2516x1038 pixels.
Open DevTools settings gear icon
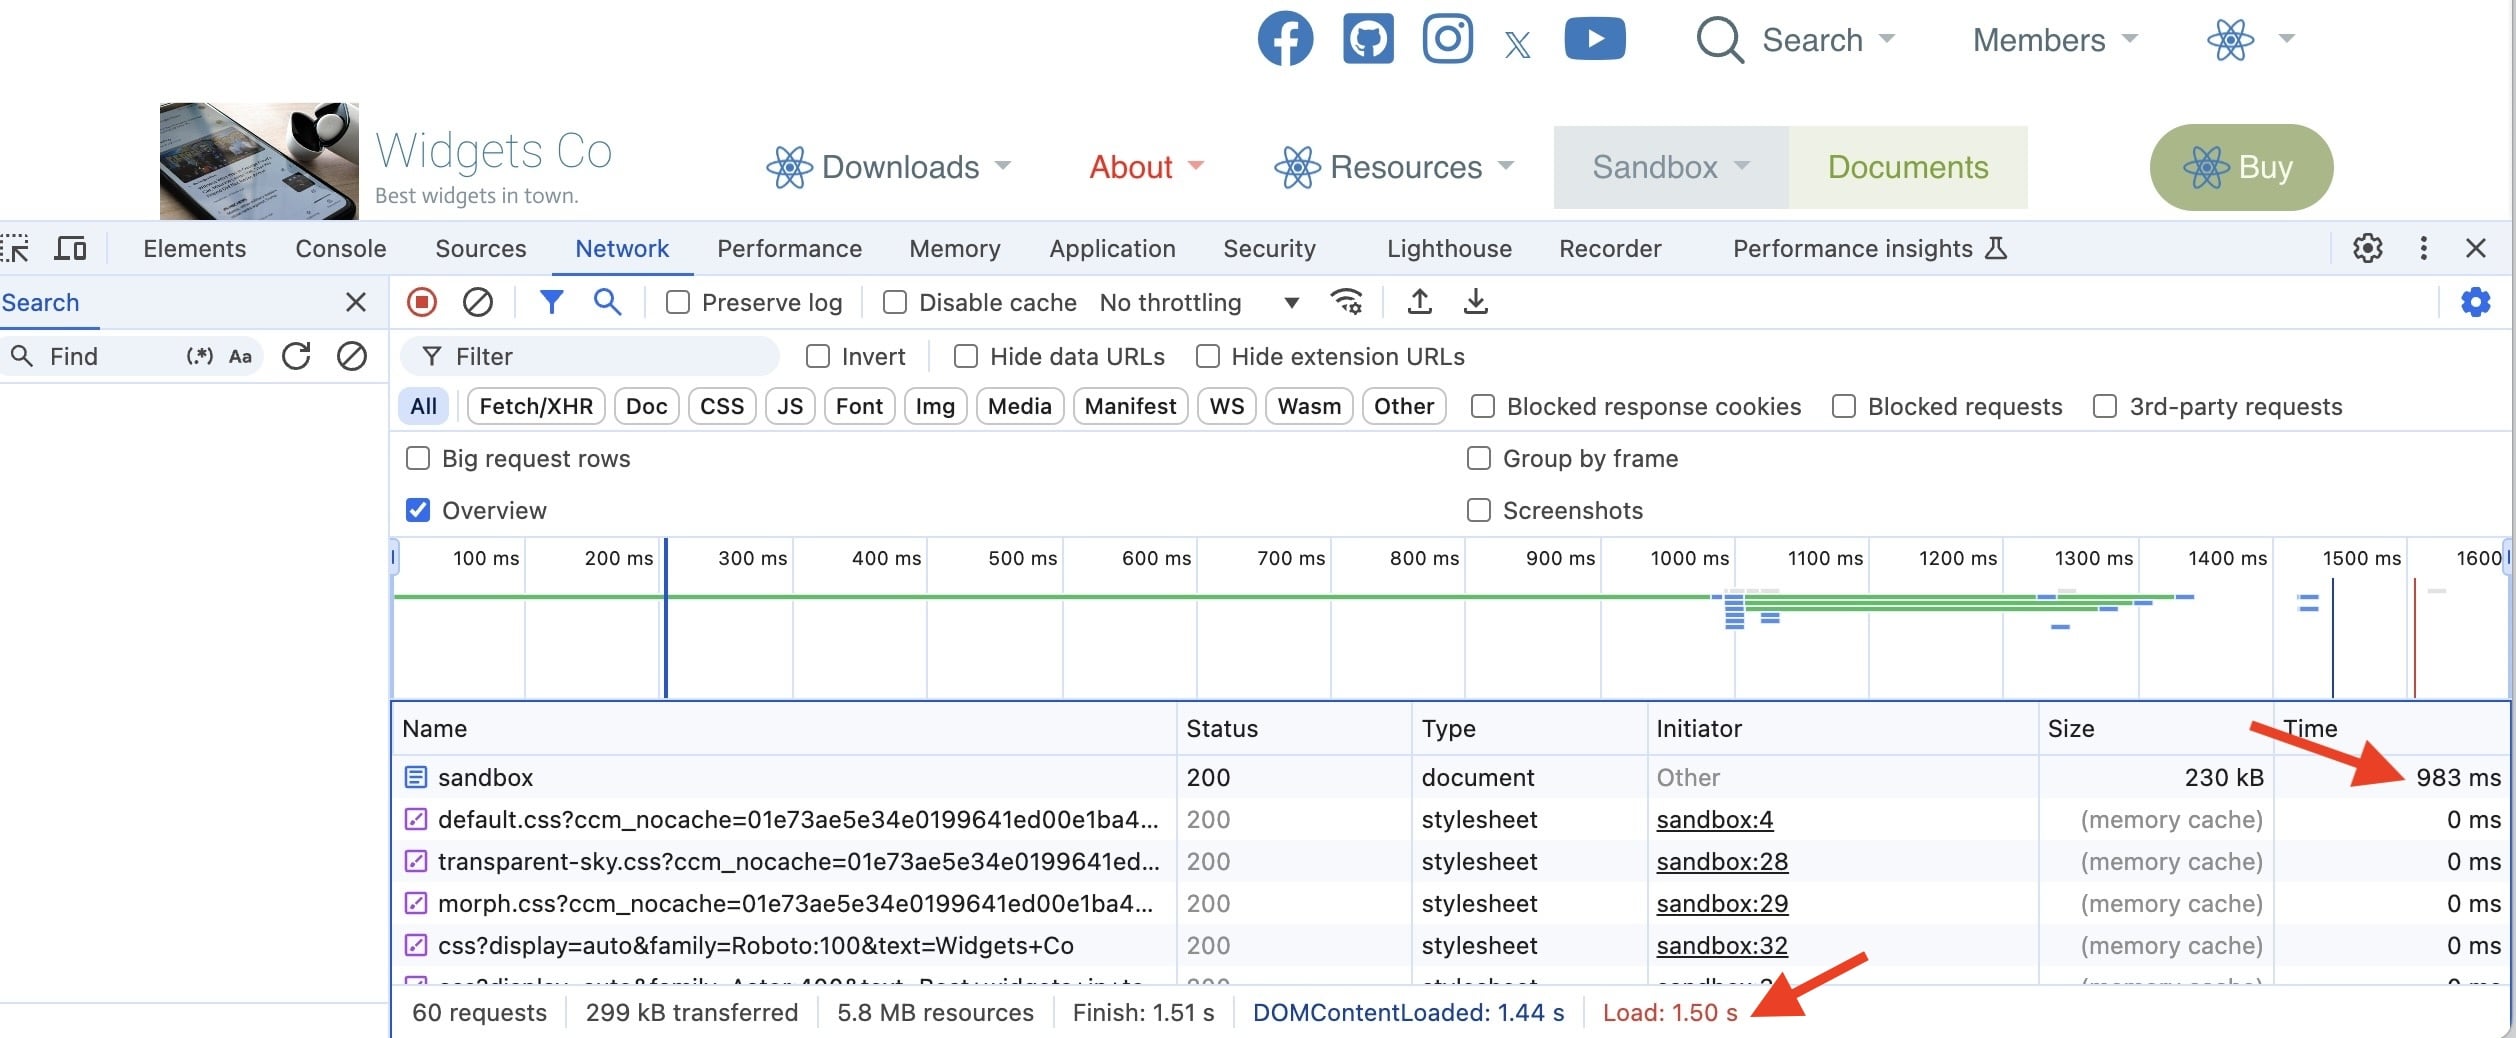point(2367,248)
